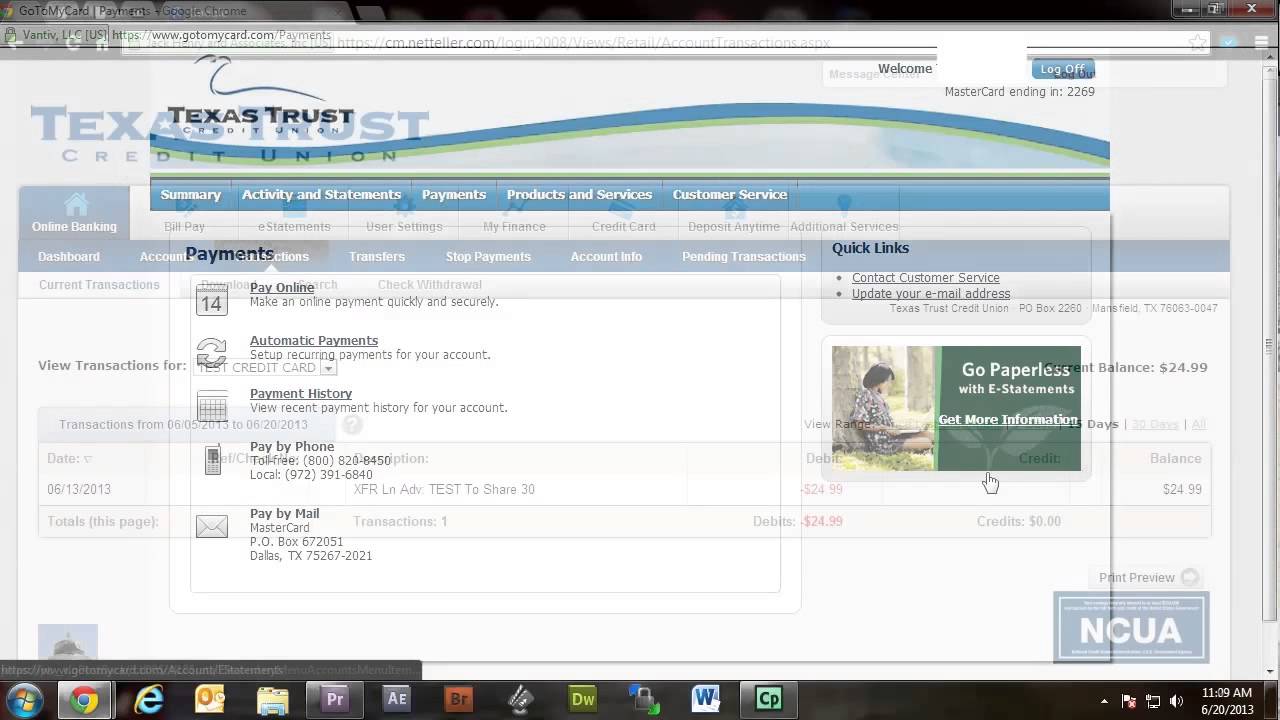The image size is (1280, 720).
Task: Open Activity and Statements menu
Action: pos(321,195)
